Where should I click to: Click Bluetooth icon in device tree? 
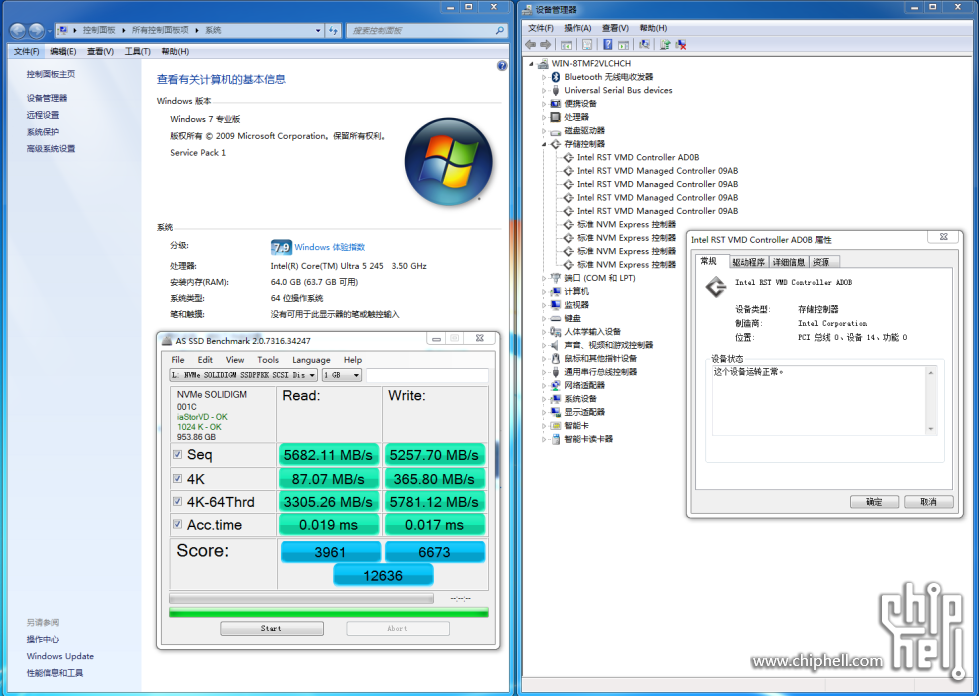coord(556,77)
